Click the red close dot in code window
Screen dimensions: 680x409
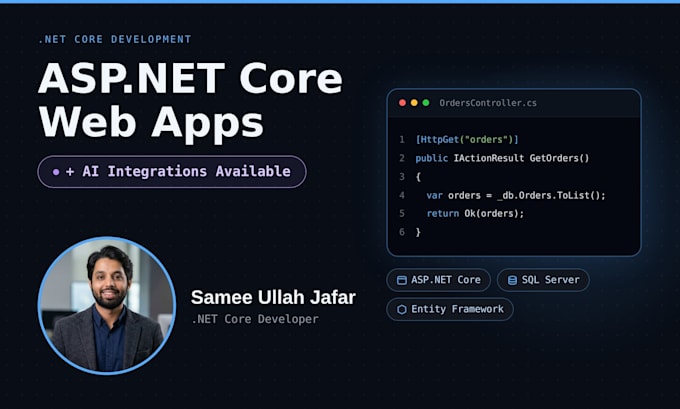(x=402, y=103)
